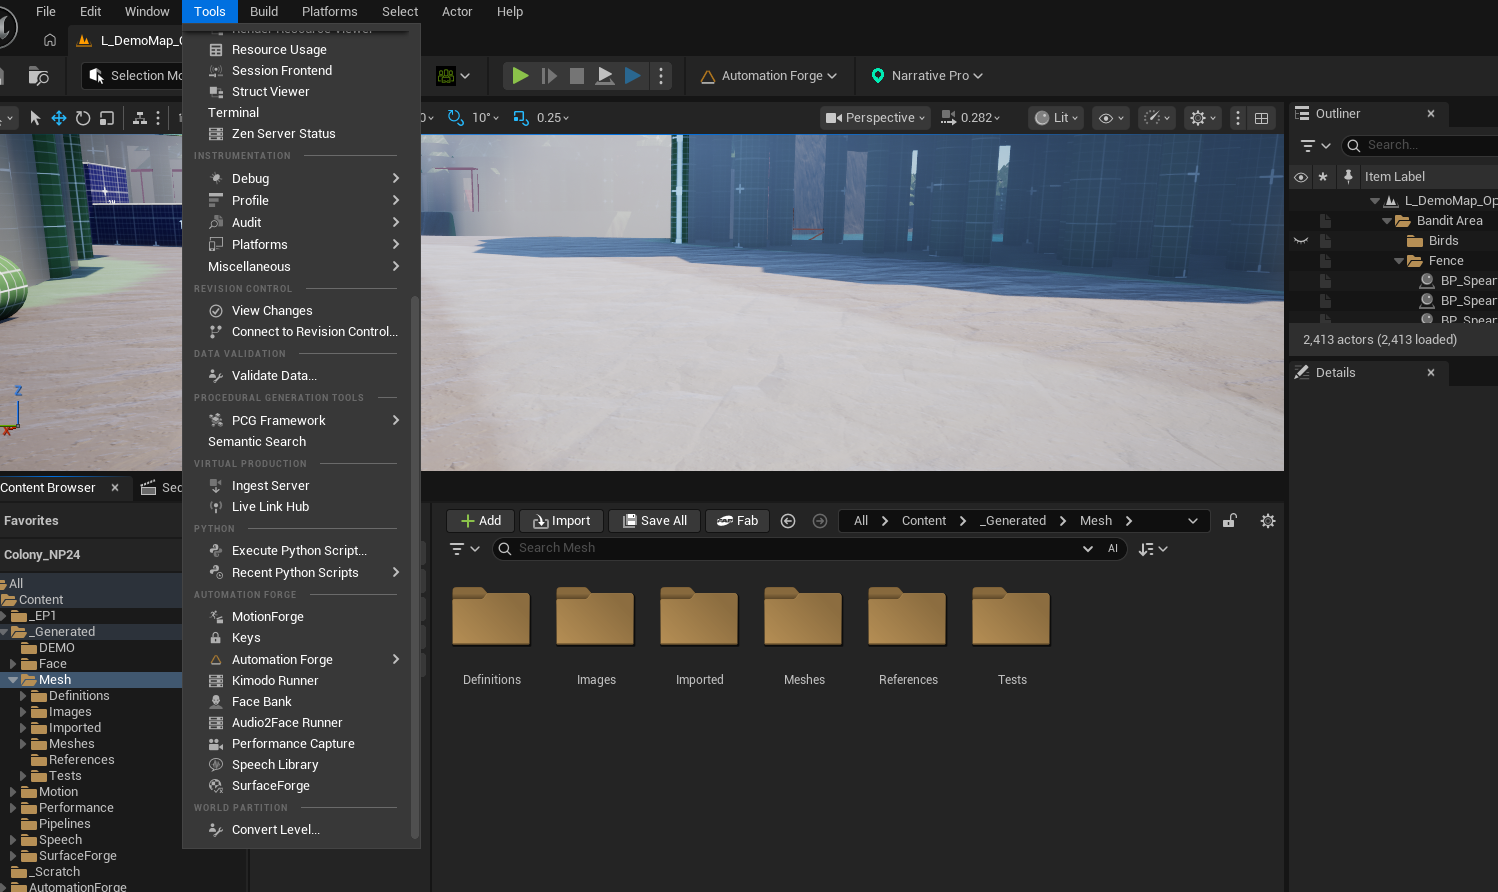Select the Select object arrow tool
The width and height of the screenshot is (1498, 892).
coord(35,117)
